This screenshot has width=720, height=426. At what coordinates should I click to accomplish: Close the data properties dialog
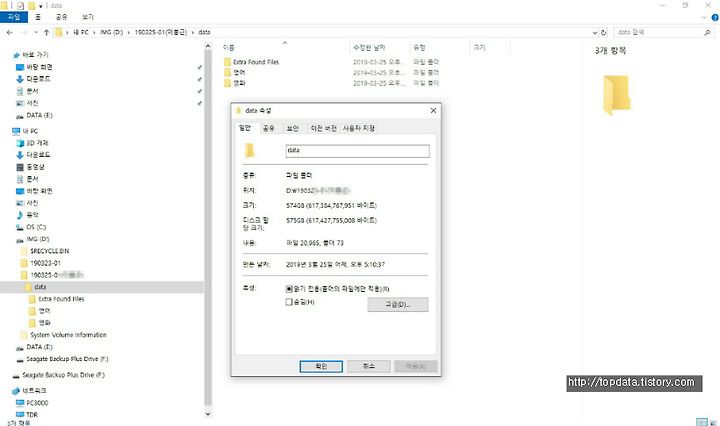[x=433, y=111]
